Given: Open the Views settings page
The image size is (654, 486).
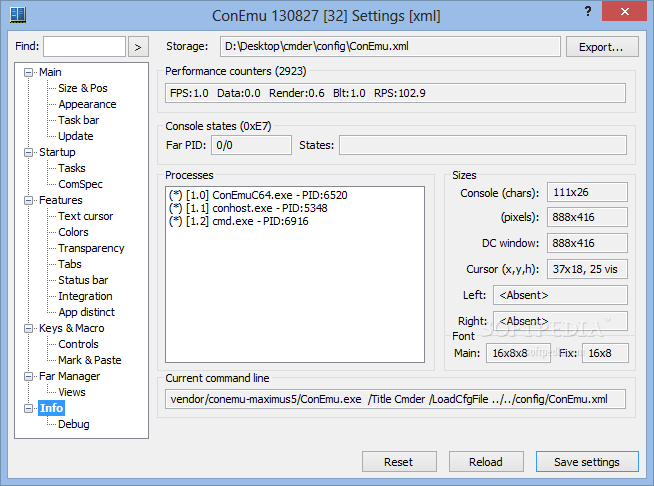Looking at the screenshot, I should 72,392.
